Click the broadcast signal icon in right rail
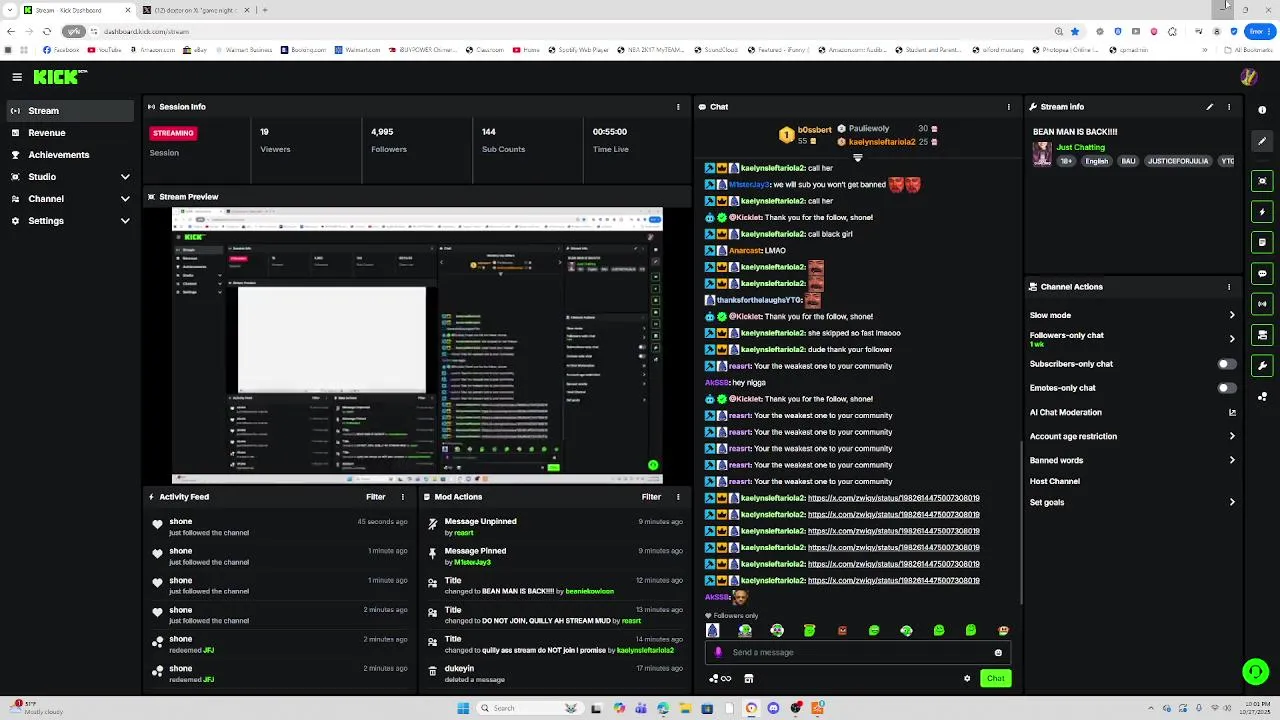This screenshot has width=1280, height=720. 1262,304
